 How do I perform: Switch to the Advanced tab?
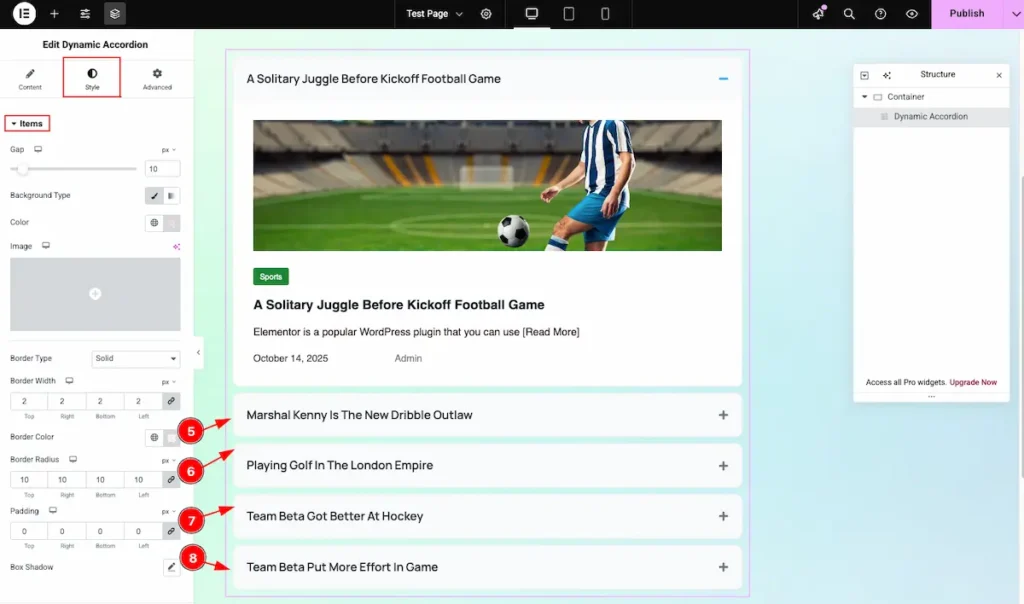coord(157,79)
